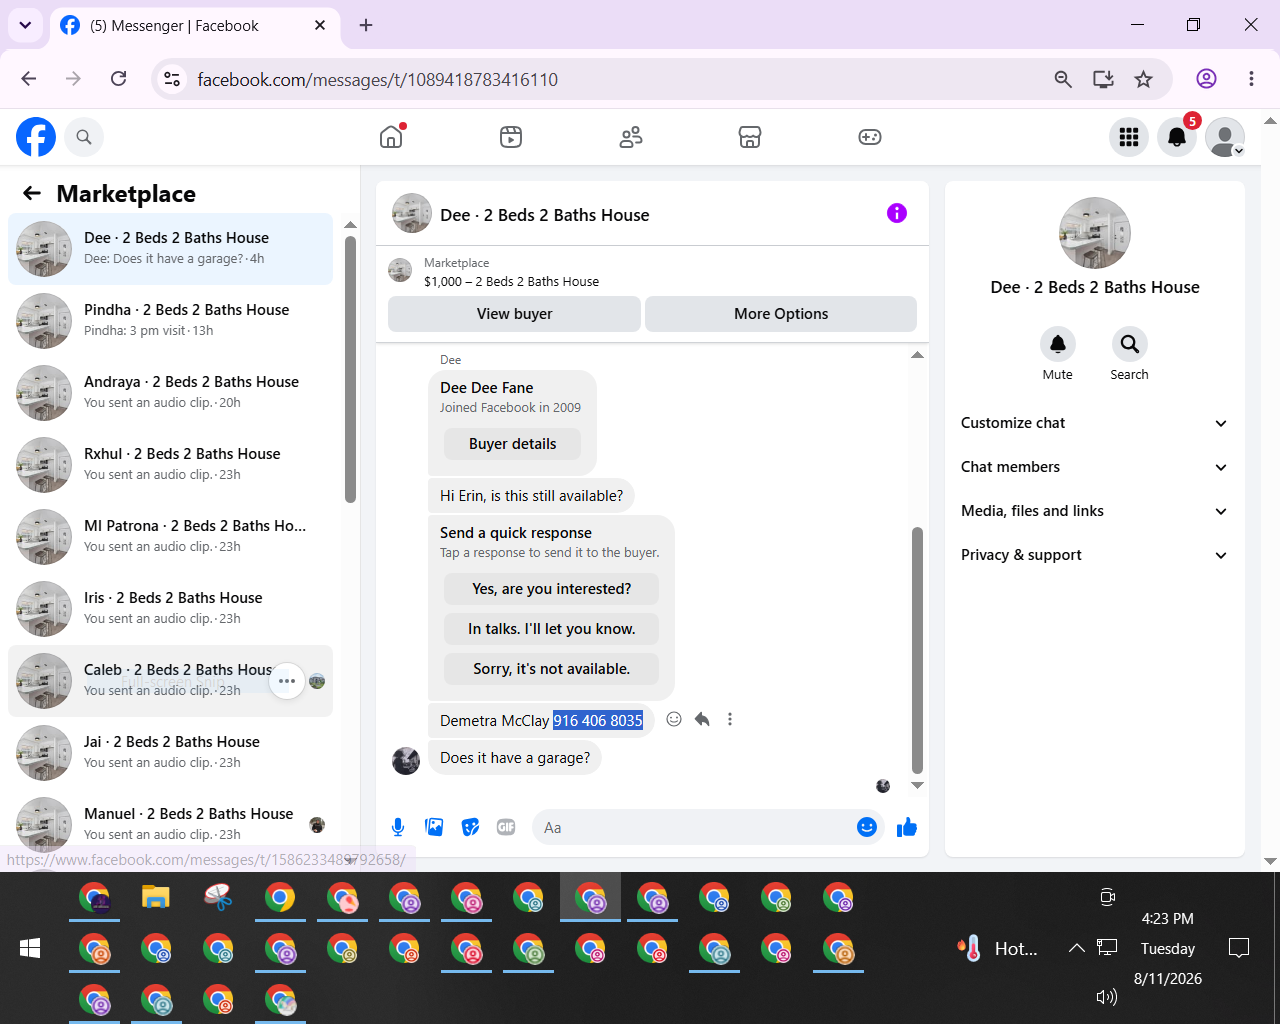Viewport: 1280px width, 1024px height.
Task: React to the Demetra McClay message
Action: click(674, 719)
